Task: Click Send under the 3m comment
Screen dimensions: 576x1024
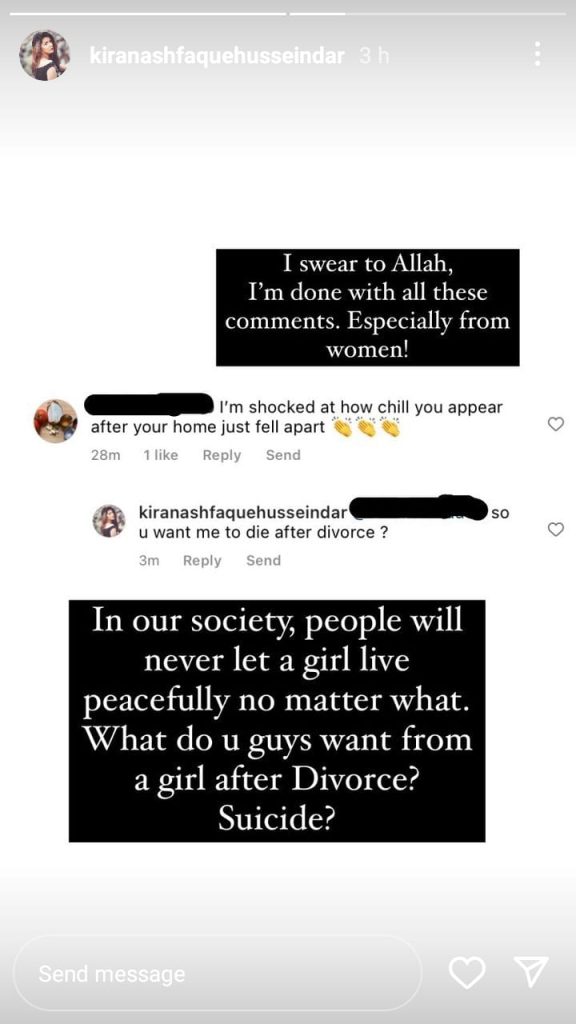Action: click(x=263, y=560)
